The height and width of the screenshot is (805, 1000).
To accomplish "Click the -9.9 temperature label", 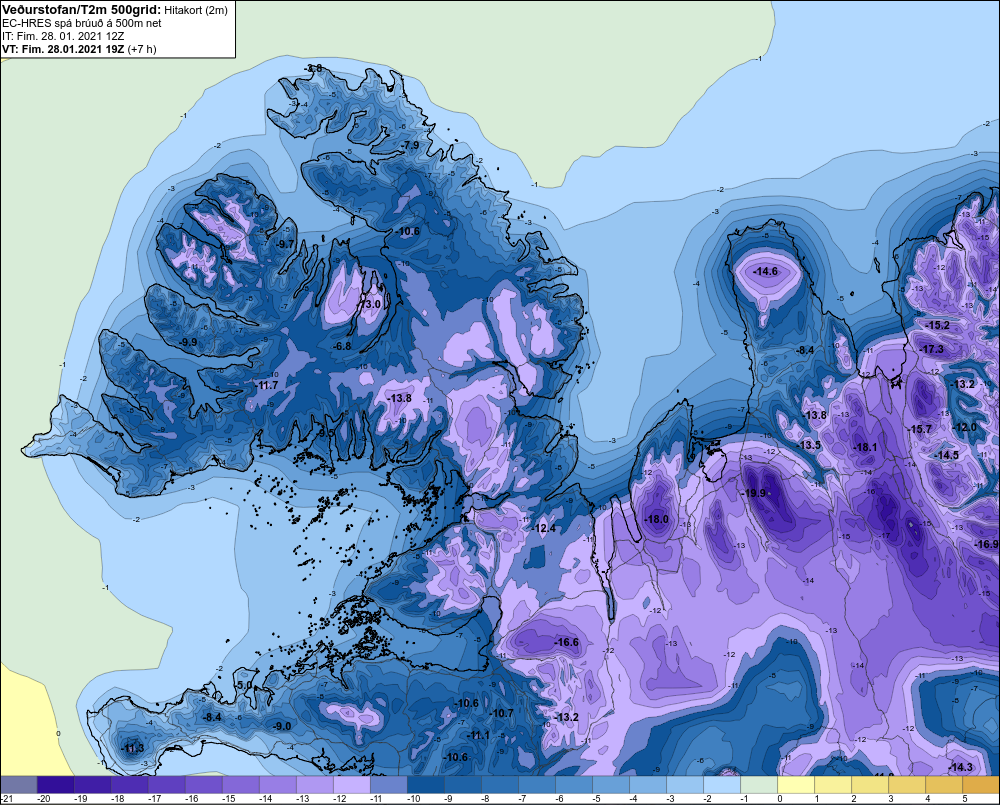I will click(x=188, y=342).
